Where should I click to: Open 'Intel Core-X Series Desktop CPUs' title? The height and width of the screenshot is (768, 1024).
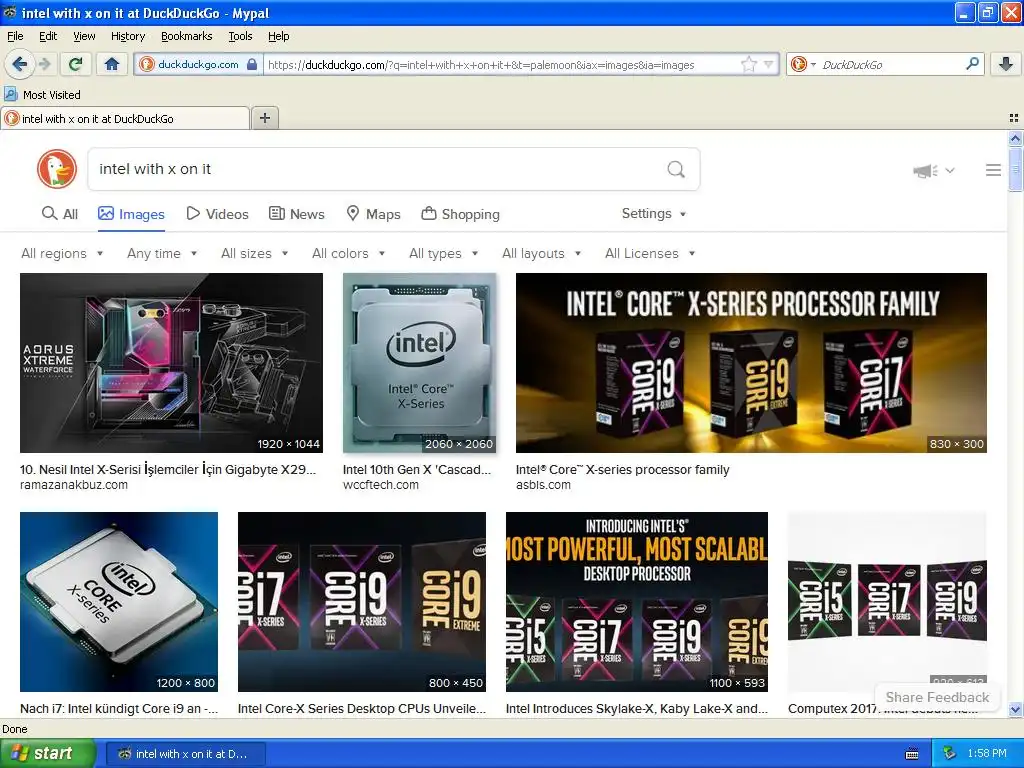coord(362,709)
